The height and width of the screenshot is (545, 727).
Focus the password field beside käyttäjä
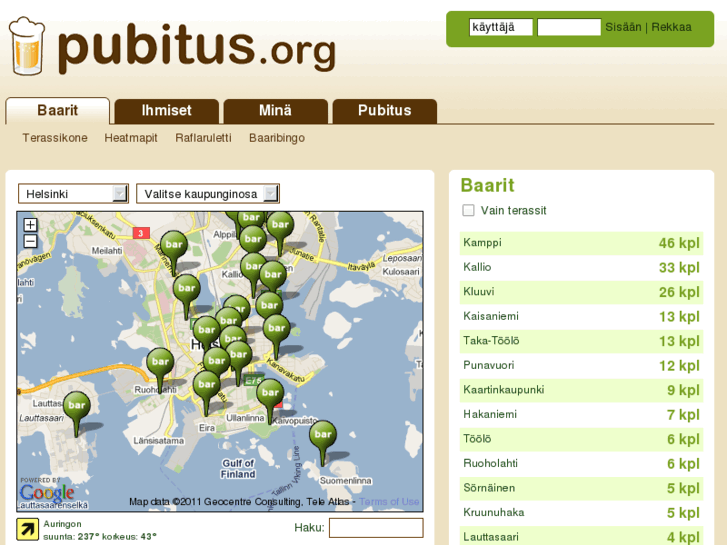click(569, 27)
